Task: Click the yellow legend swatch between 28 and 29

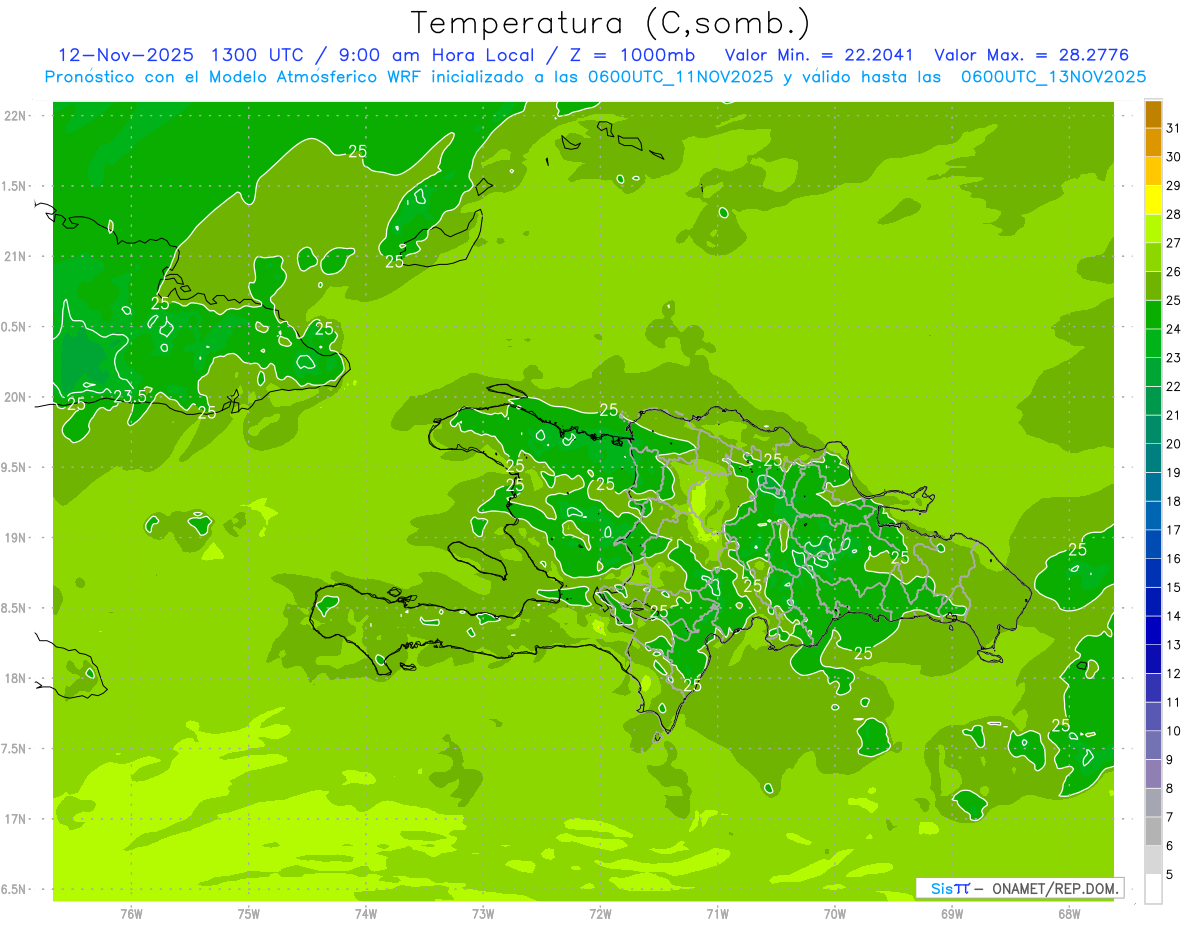Action: (1153, 201)
